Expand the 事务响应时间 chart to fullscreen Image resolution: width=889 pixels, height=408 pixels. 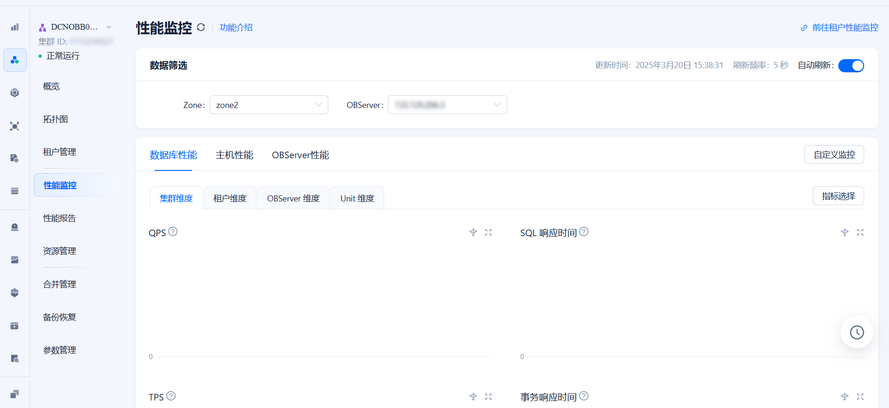pos(860,397)
